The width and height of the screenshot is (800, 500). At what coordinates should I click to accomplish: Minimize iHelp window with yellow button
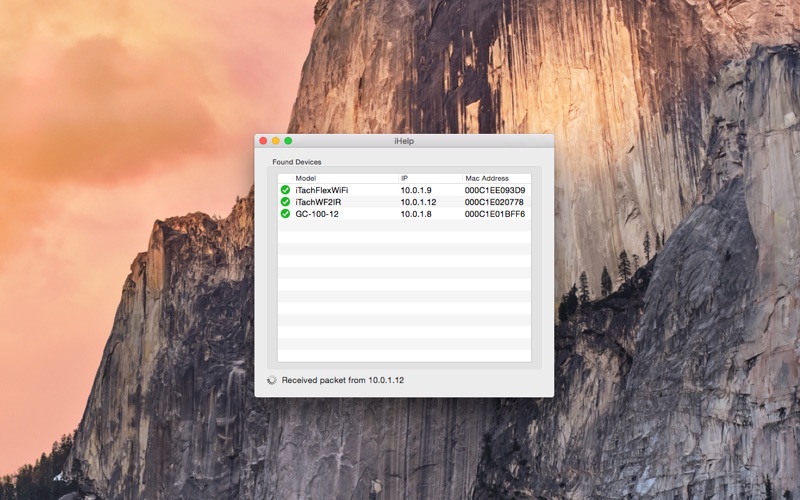[276, 141]
